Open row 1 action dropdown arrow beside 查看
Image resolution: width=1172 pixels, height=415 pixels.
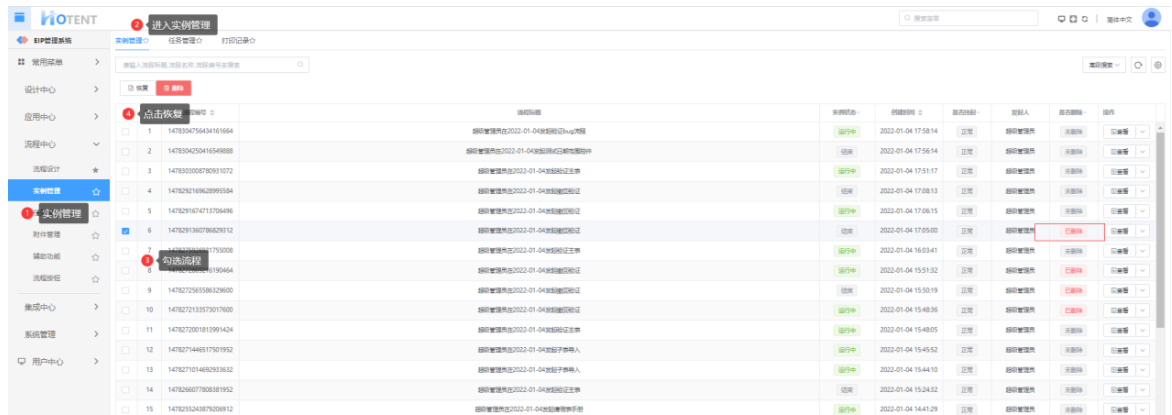(x=1141, y=131)
